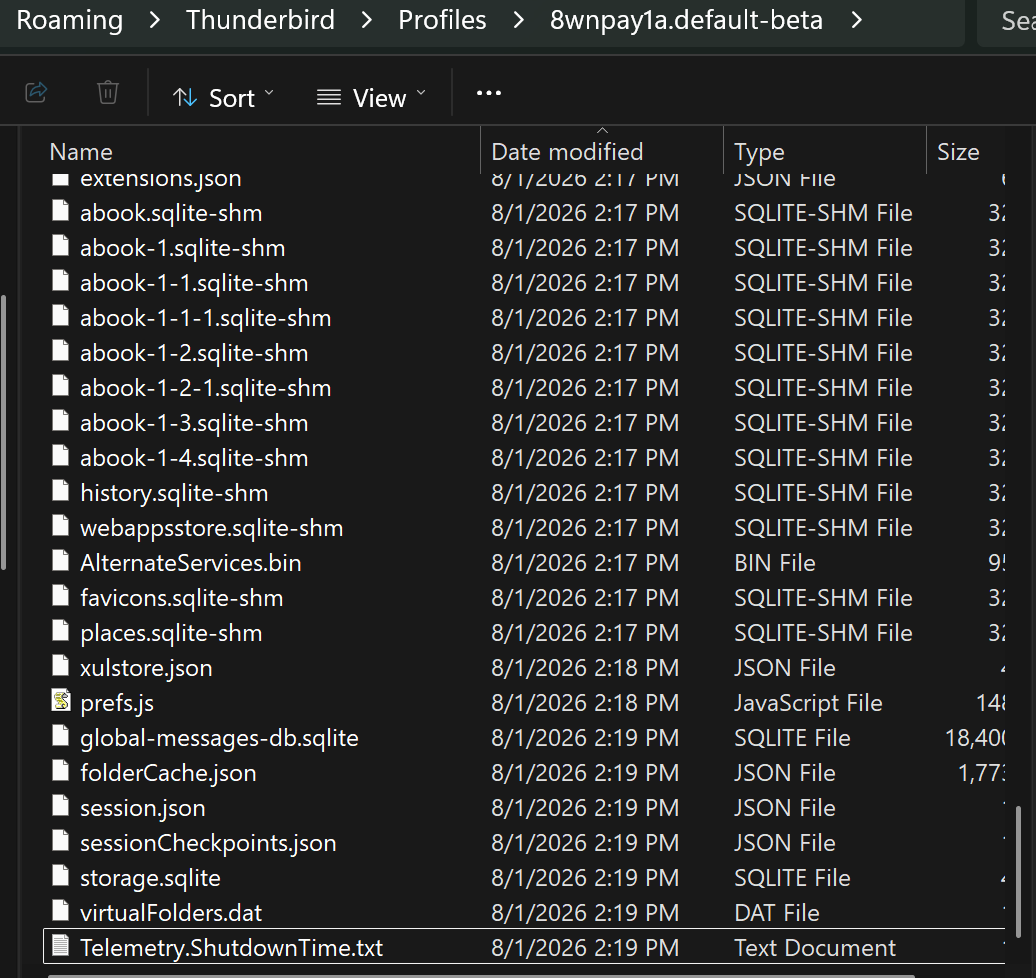Select the abook-1-2.sqlite-shm file icon
Screen dimensions: 1036x978
click(x=61, y=352)
